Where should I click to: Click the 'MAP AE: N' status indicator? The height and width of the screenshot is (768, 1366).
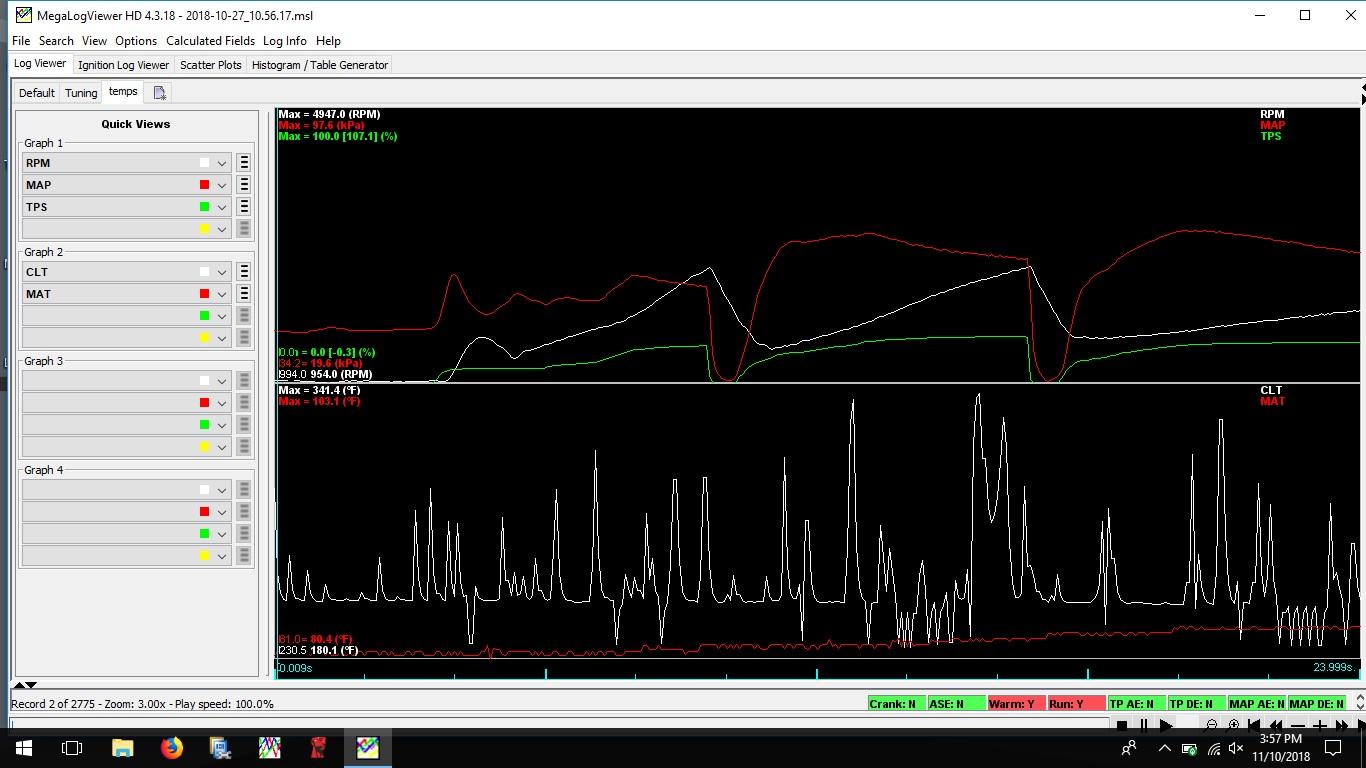click(1256, 704)
